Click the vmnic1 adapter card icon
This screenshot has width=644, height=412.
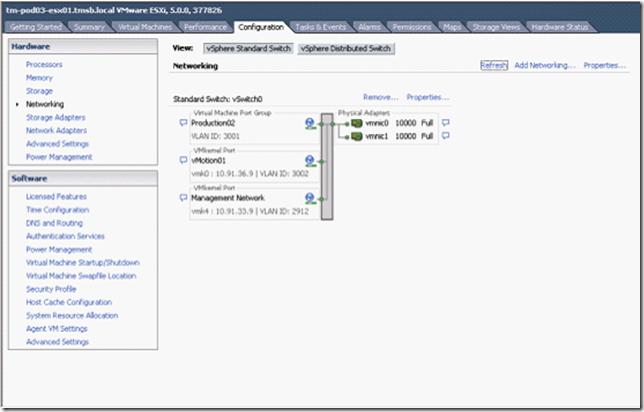(x=356, y=136)
